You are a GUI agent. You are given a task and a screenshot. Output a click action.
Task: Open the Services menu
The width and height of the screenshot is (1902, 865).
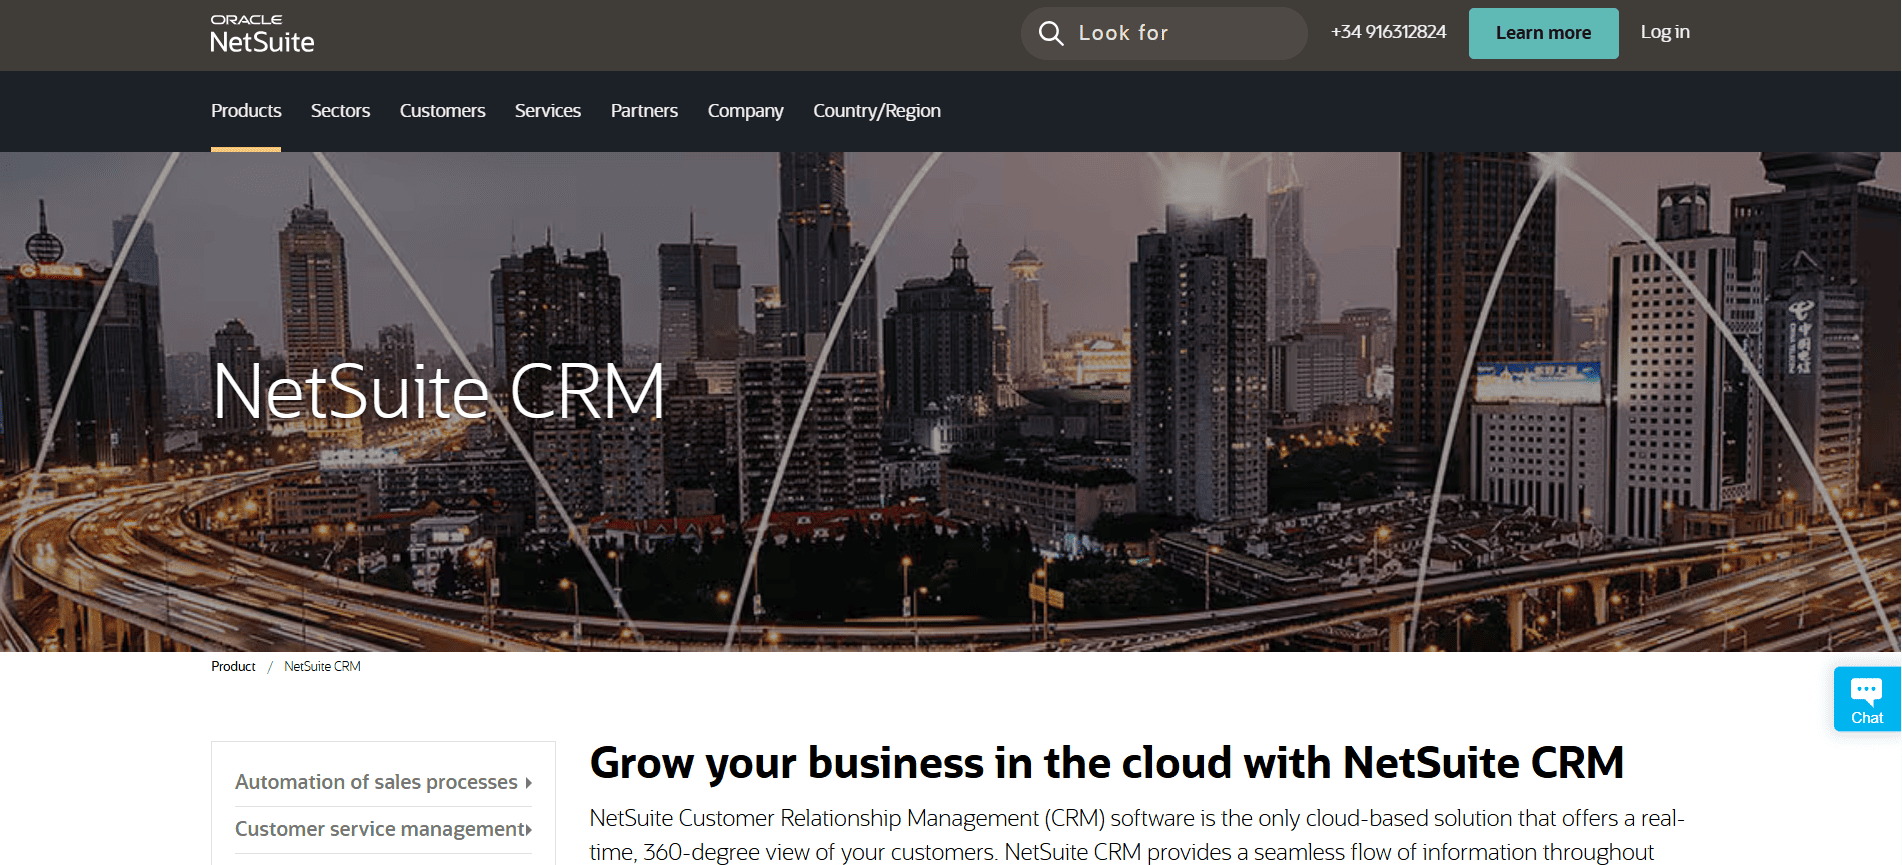(548, 111)
